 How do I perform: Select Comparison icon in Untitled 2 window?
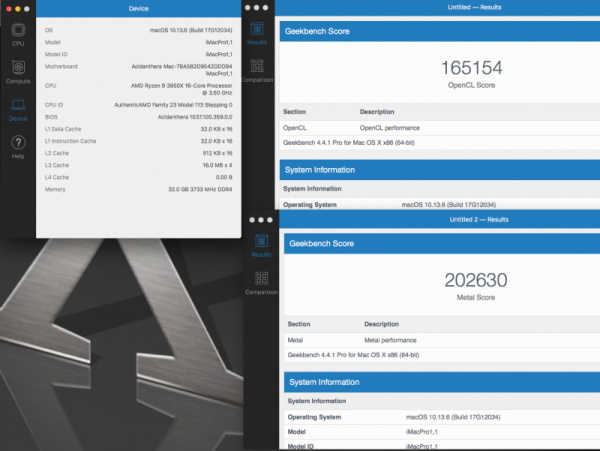262,283
